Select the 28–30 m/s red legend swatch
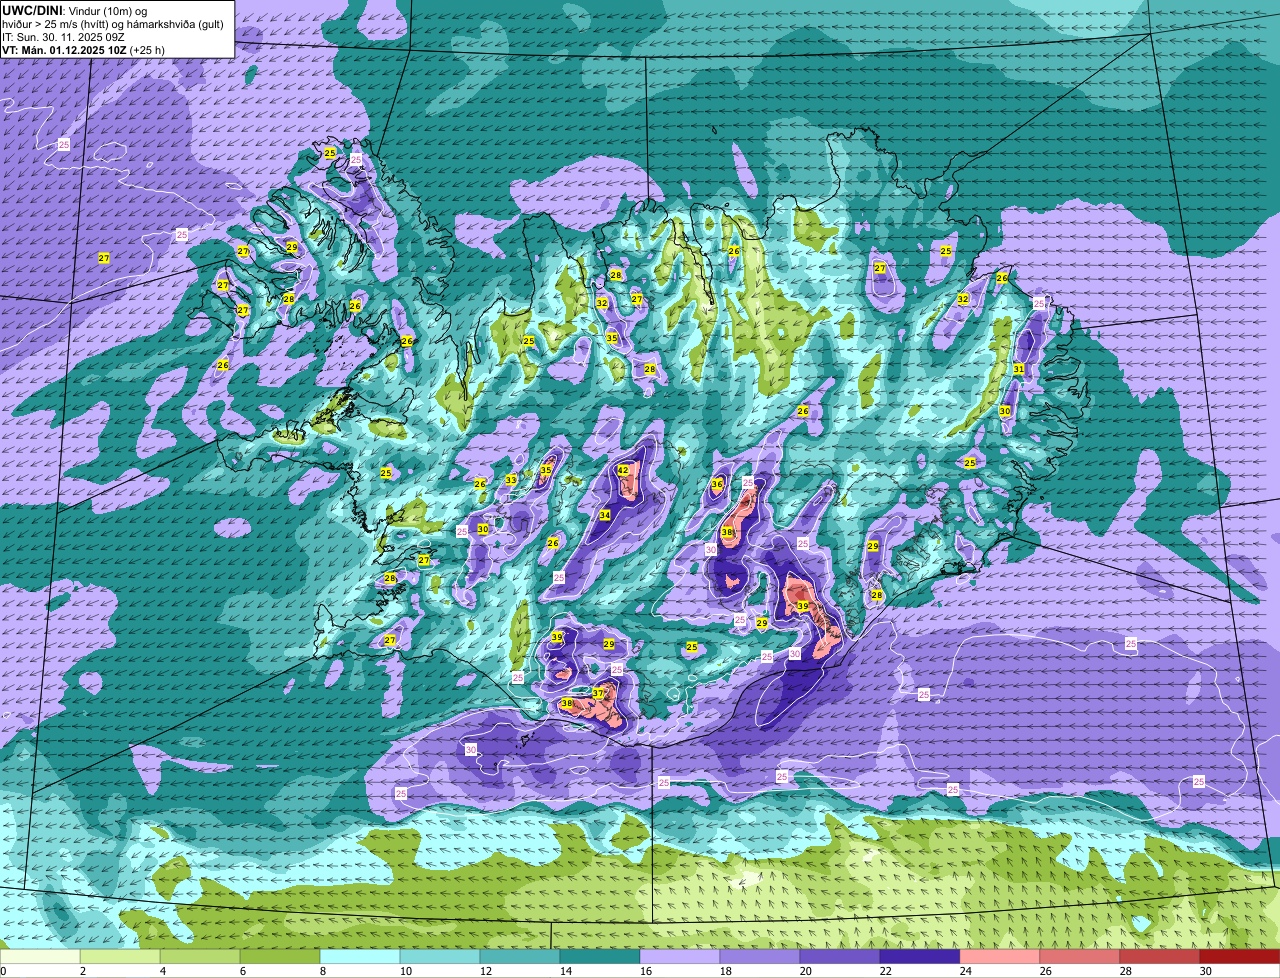 (1160, 957)
